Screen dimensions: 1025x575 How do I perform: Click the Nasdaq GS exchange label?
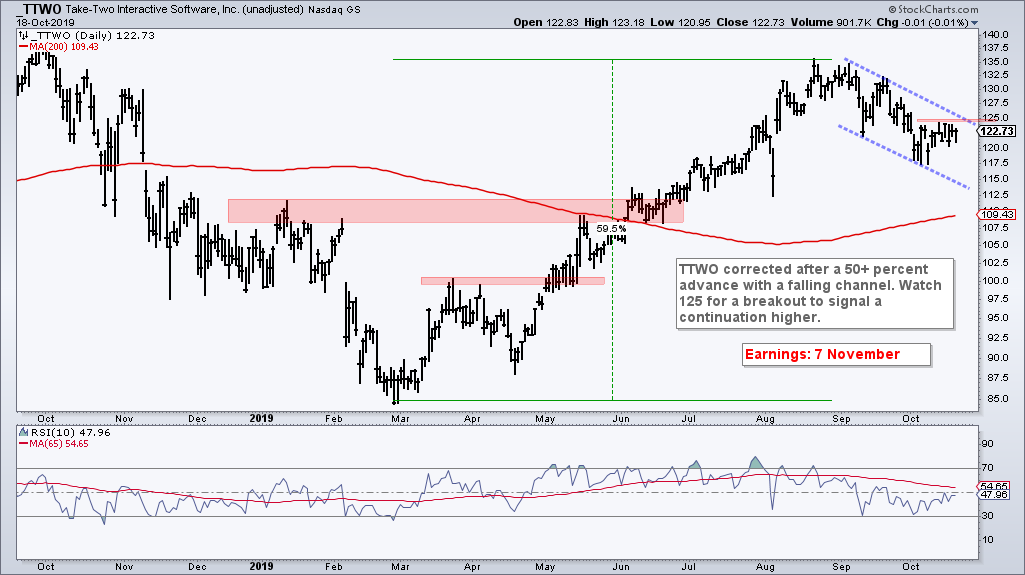coord(334,10)
